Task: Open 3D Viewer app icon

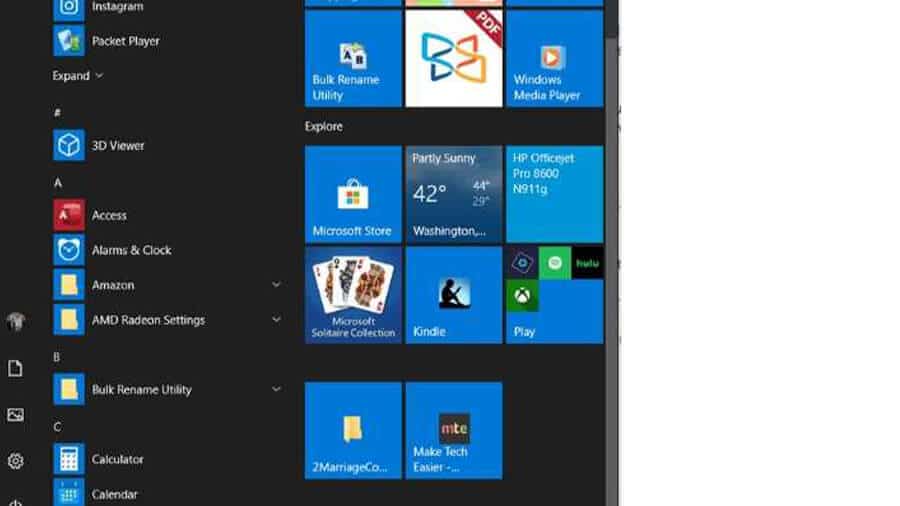Action: point(69,145)
